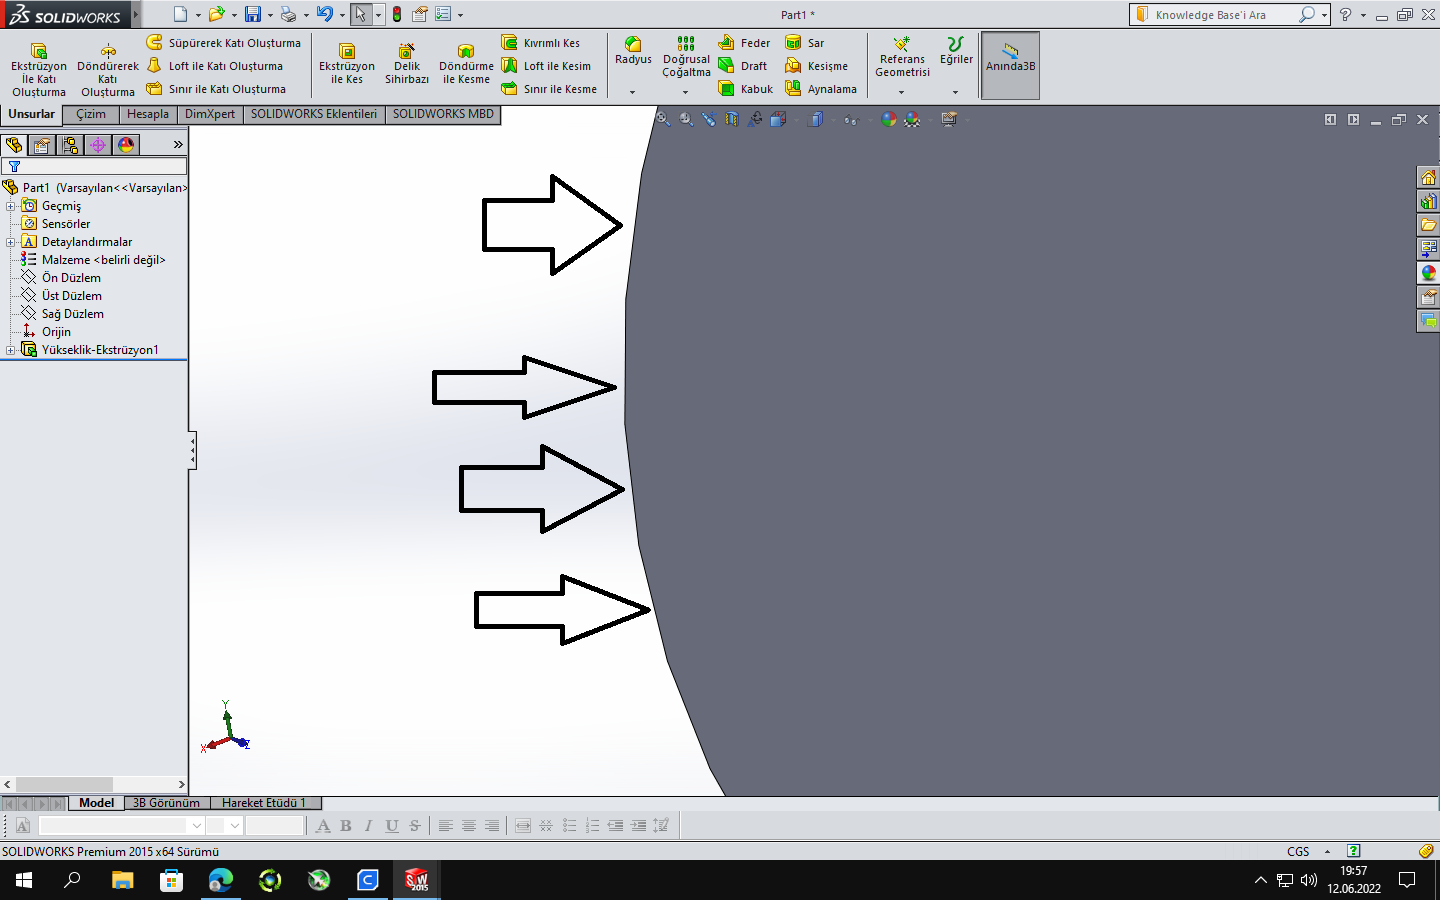Open DisplayManager tab icon
Image resolution: width=1440 pixels, height=900 pixels.
tap(126, 145)
